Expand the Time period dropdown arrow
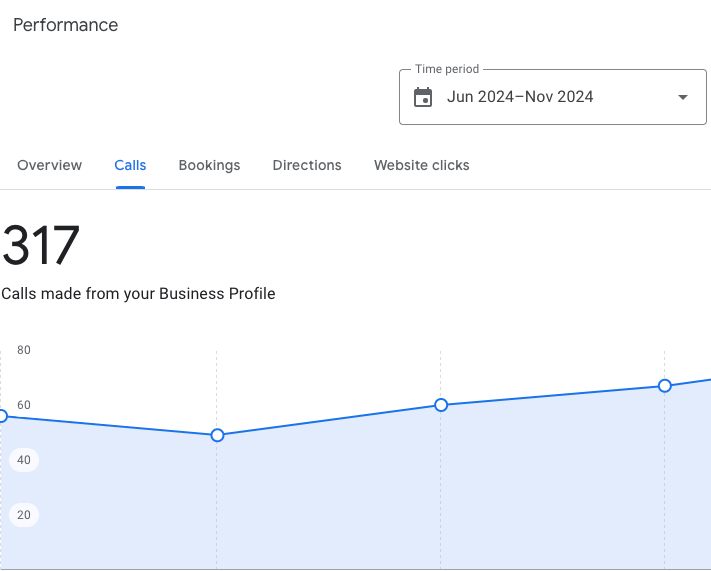The width and height of the screenshot is (711, 571). pyautogui.click(x=683, y=97)
